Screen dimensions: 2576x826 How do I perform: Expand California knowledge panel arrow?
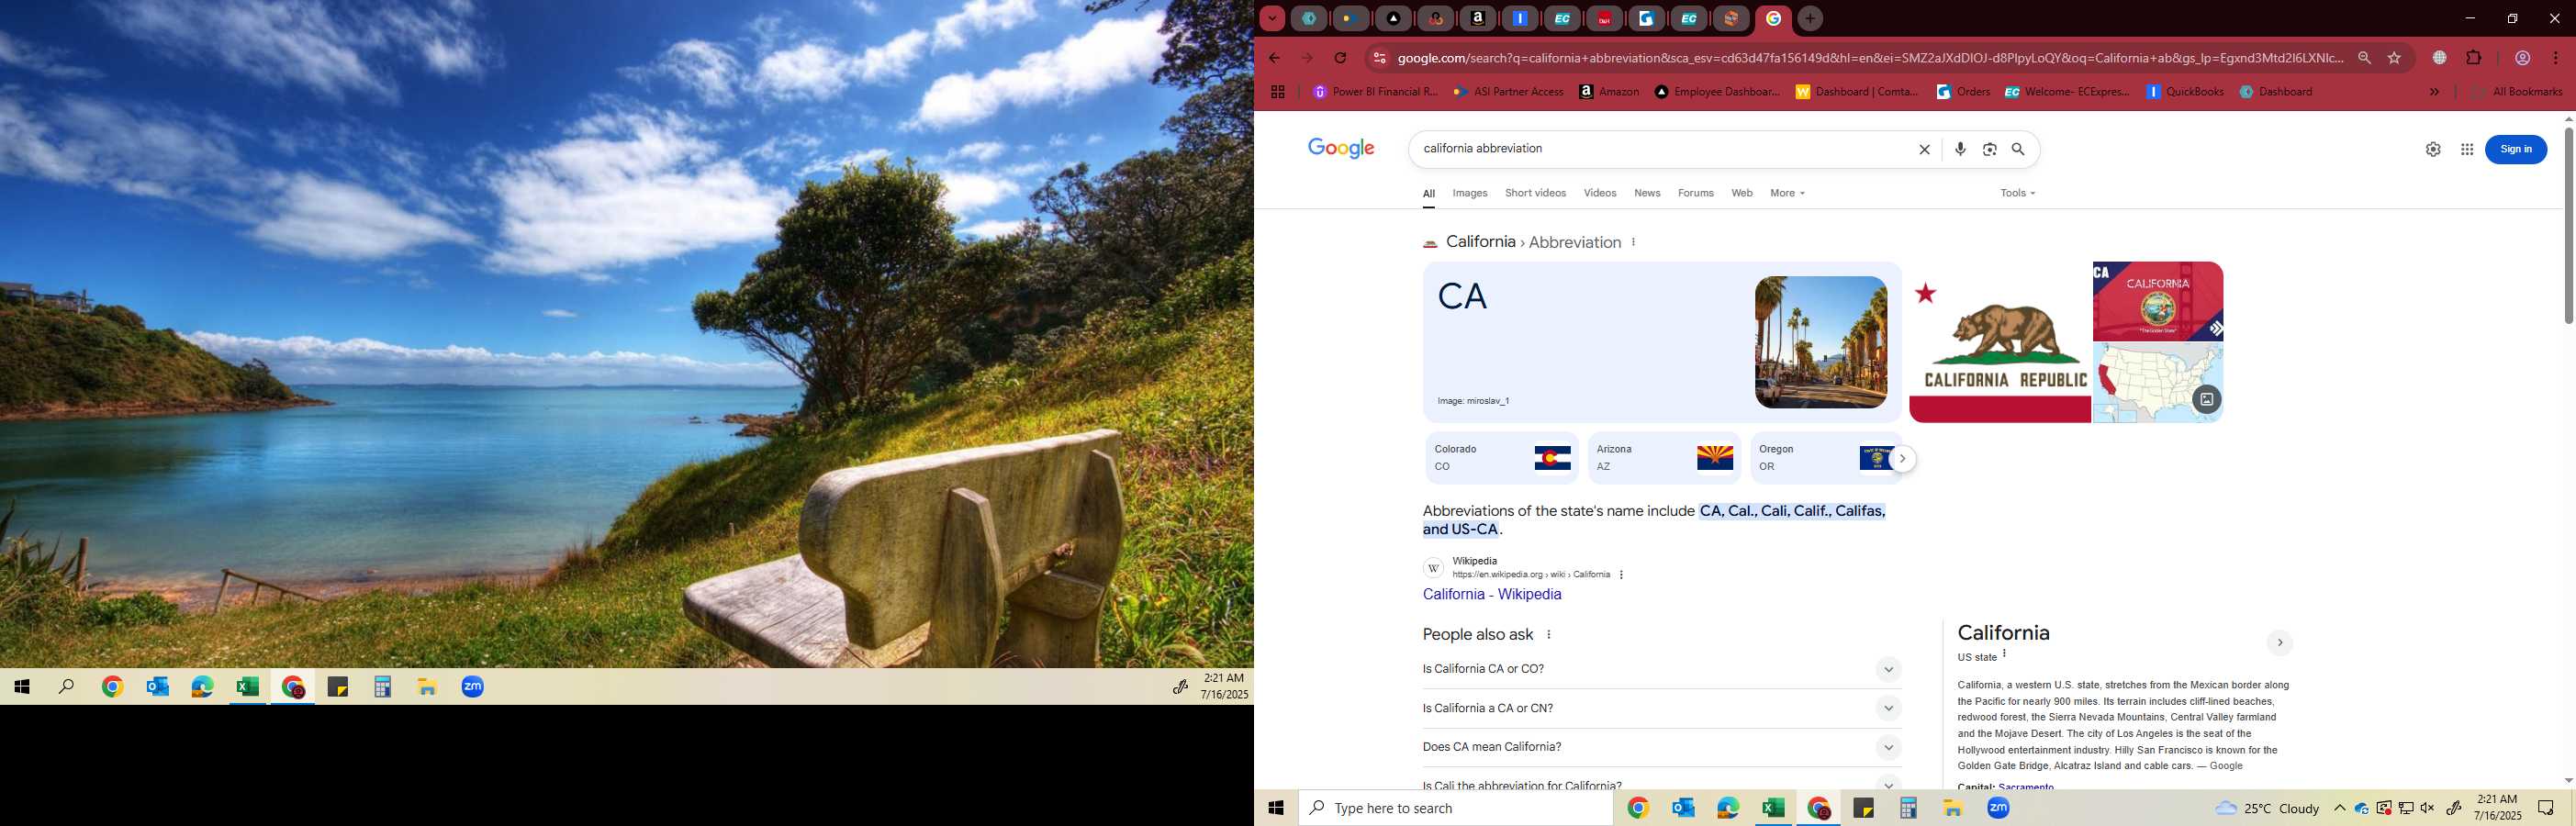point(2279,643)
